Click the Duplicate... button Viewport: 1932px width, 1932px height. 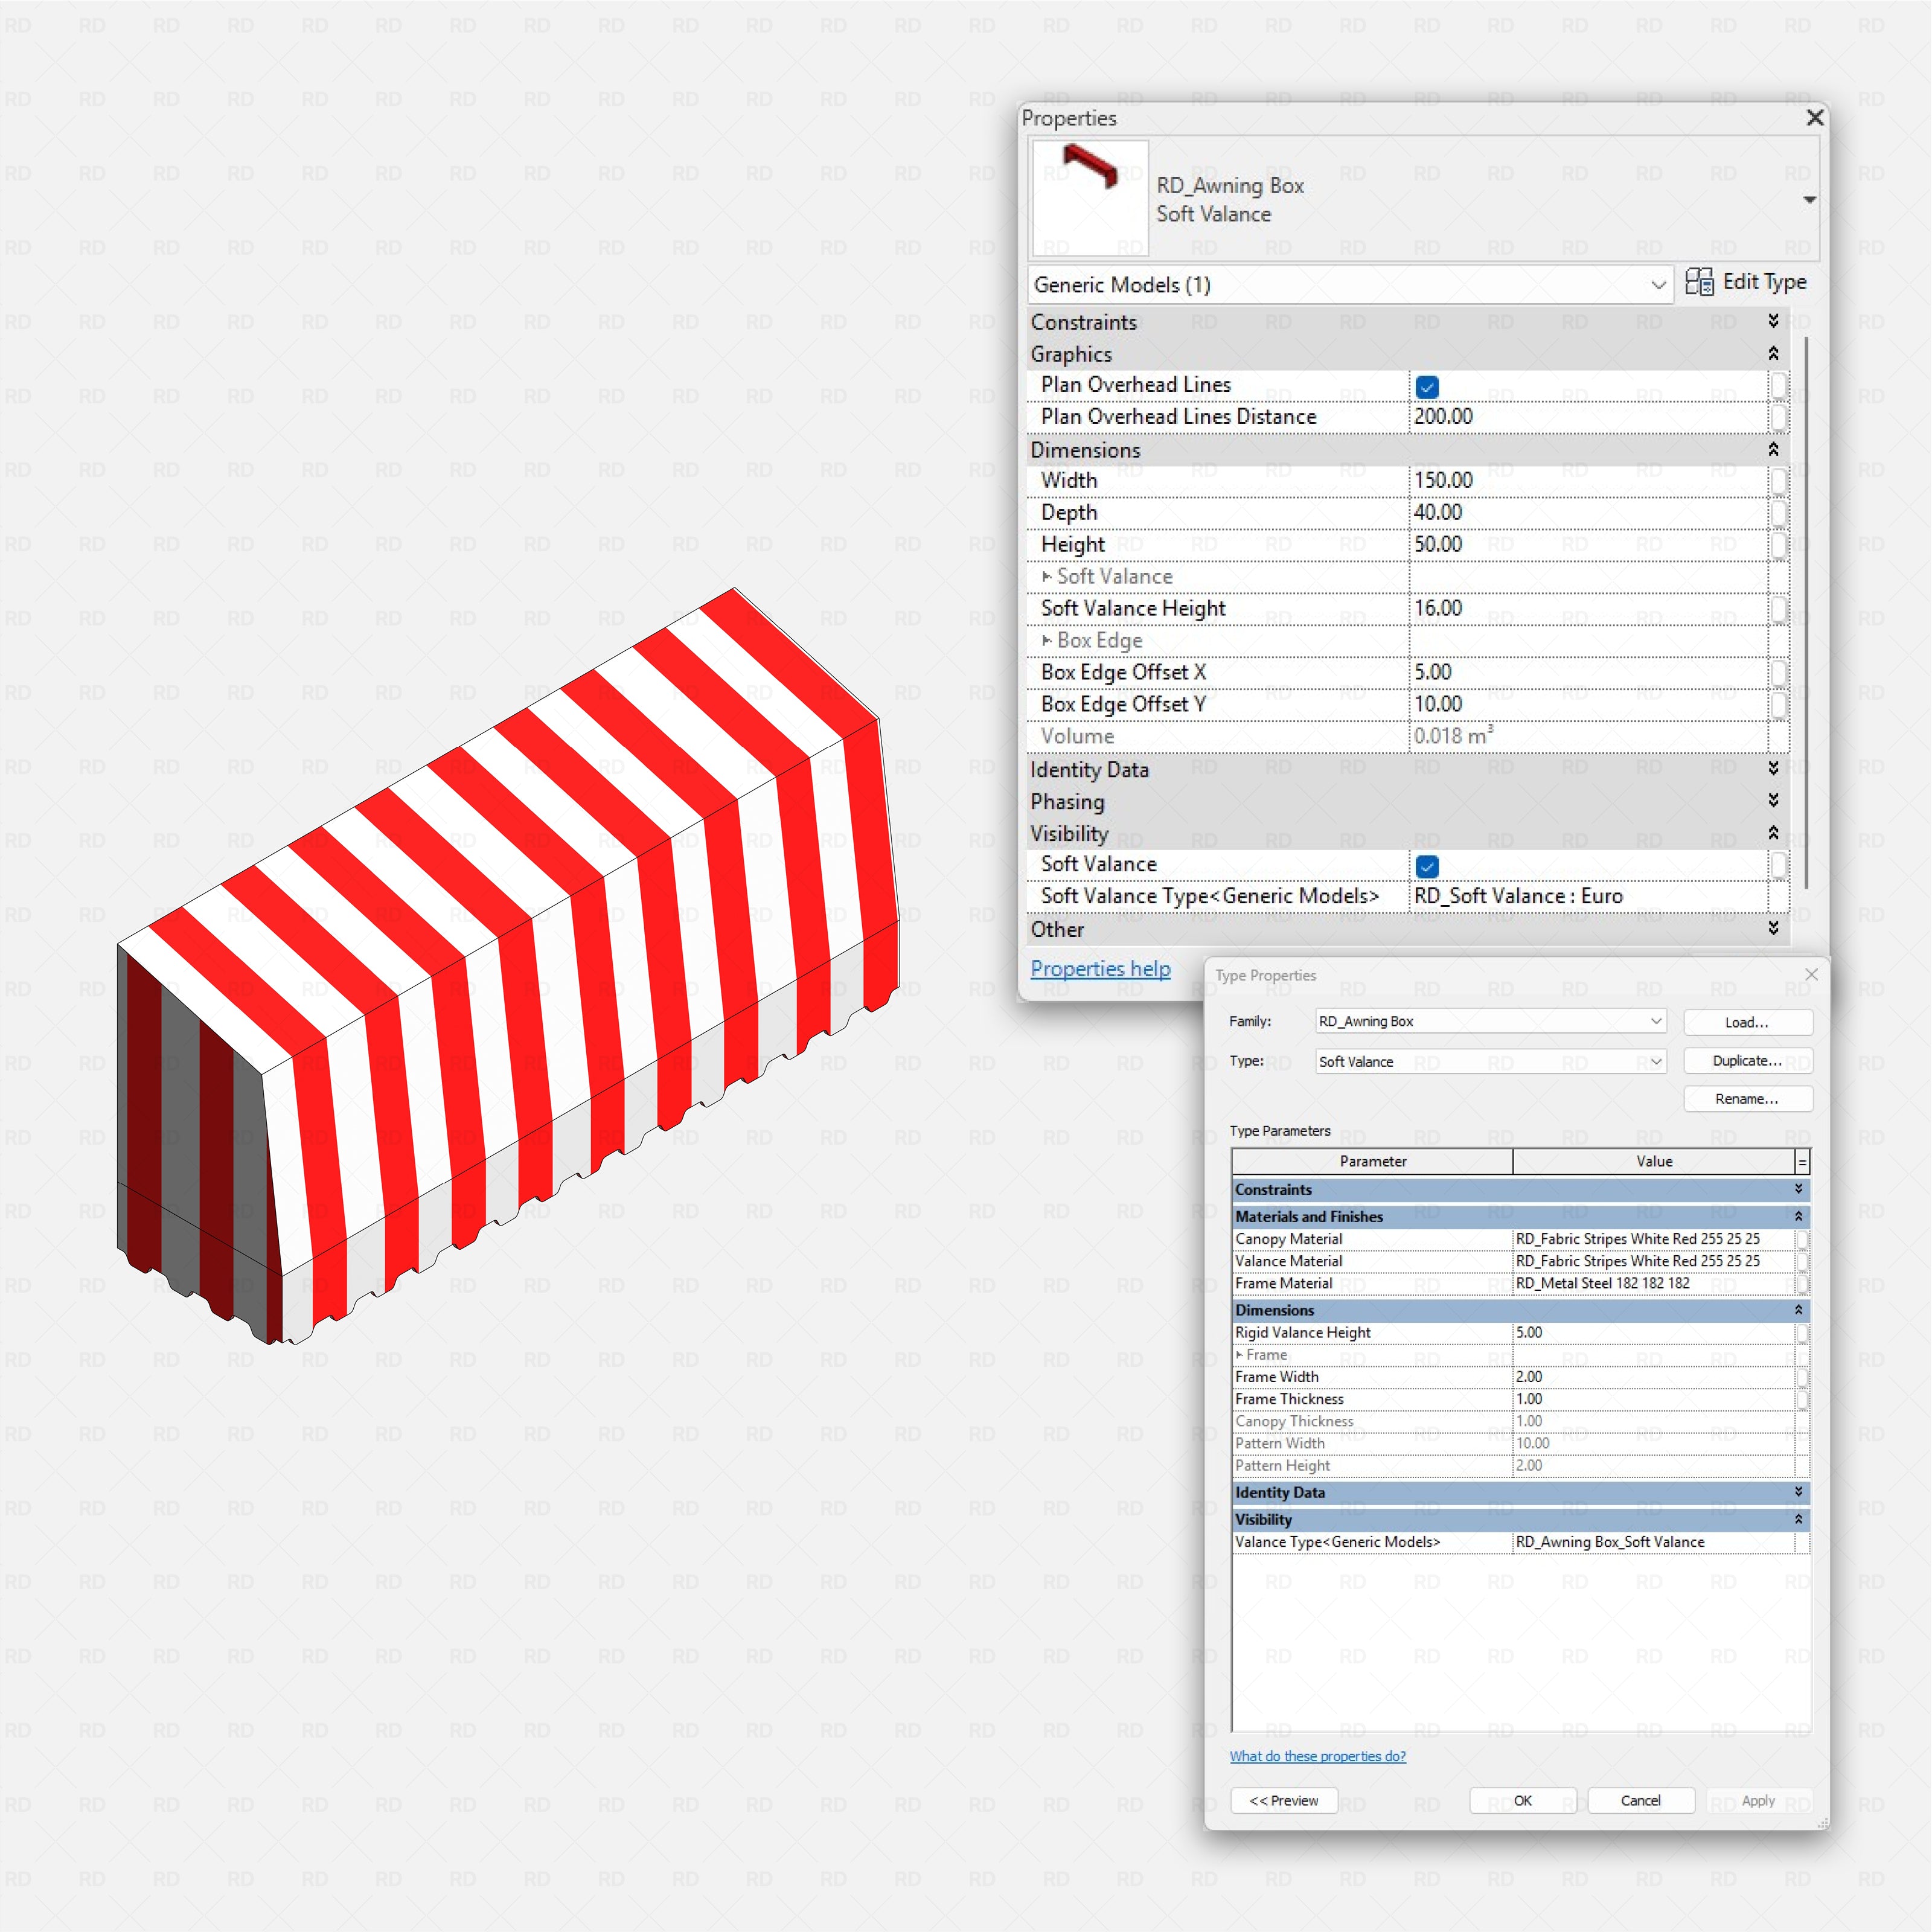pos(1747,1060)
